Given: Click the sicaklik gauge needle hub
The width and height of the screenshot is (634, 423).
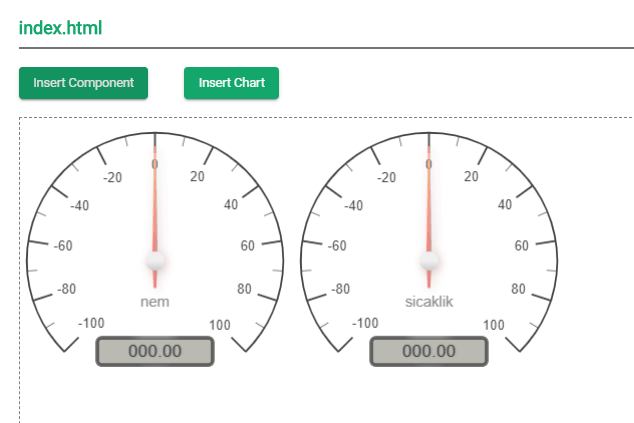Looking at the screenshot, I should (429, 261).
